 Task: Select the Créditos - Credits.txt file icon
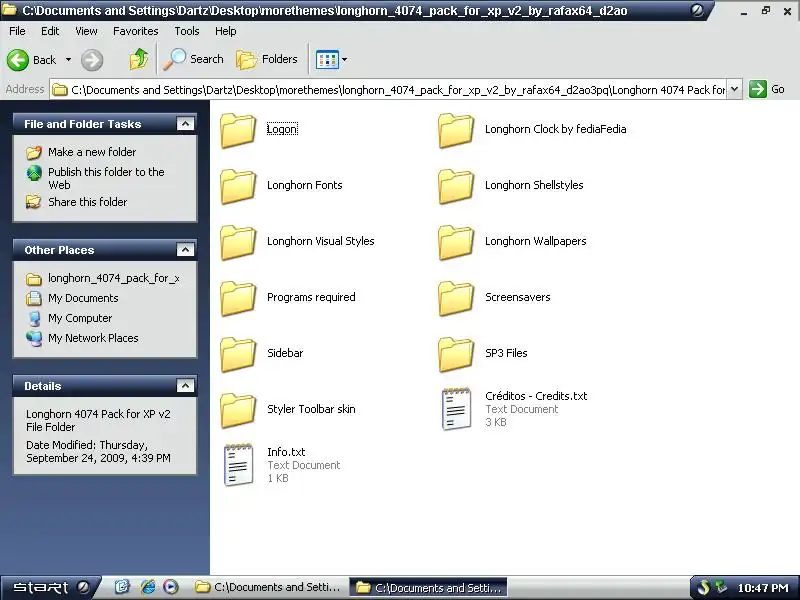(456, 409)
